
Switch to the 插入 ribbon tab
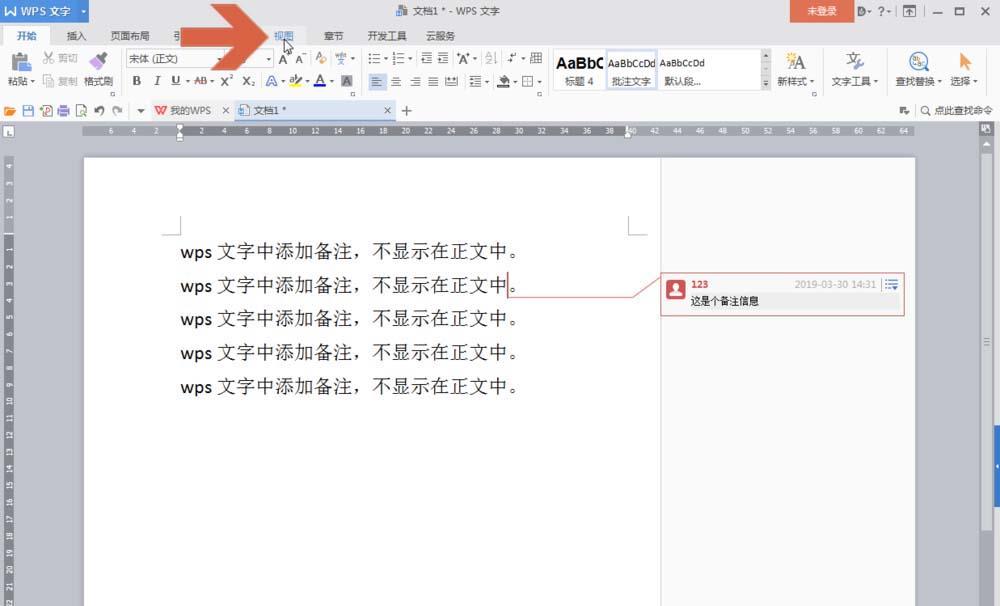(78, 35)
